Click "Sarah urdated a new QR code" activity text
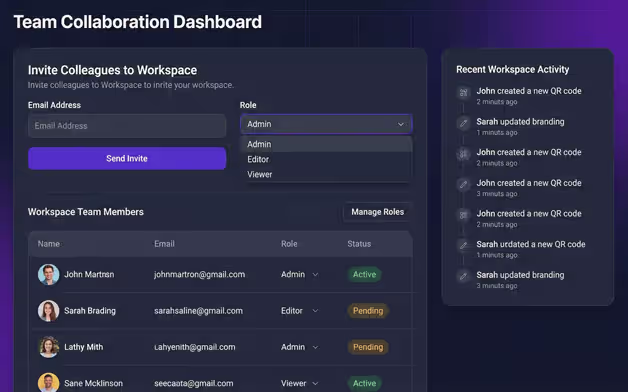The image size is (628, 392). pyautogui.click(x=531, y=244)
